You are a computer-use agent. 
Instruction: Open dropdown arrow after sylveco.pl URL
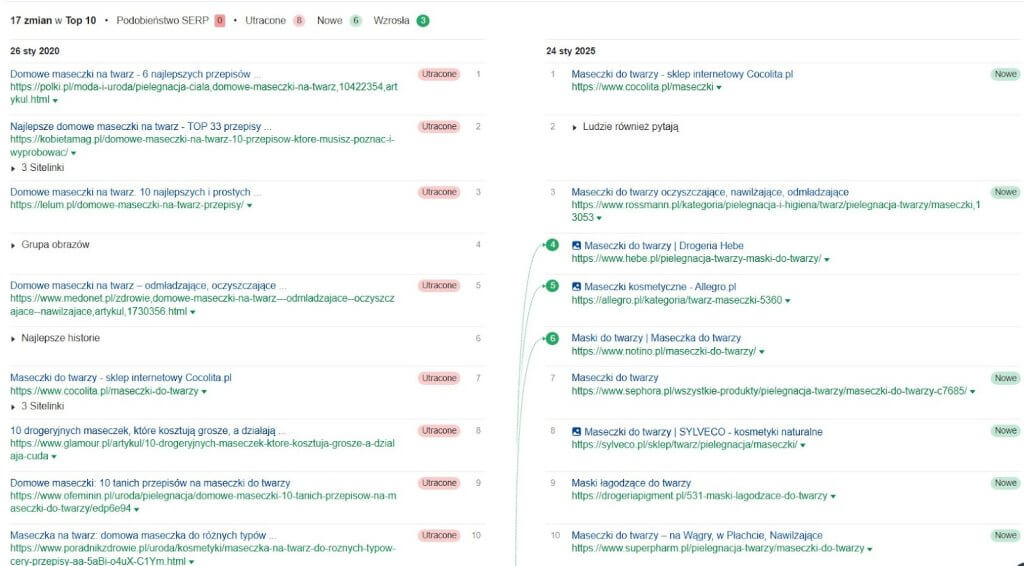(803, 446)
